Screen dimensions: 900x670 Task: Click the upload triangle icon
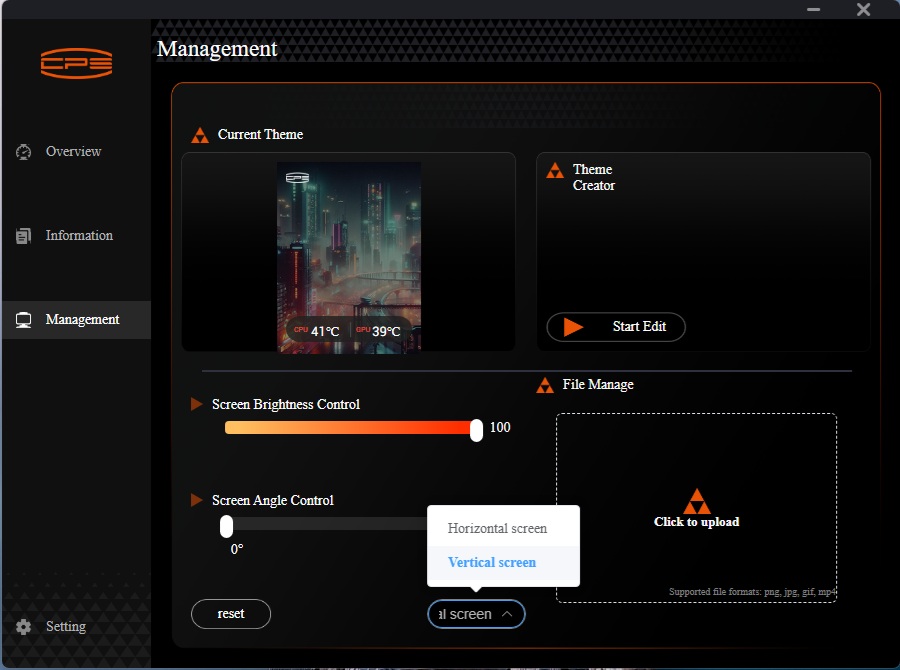pyautogui.click(x=697, y=501)
